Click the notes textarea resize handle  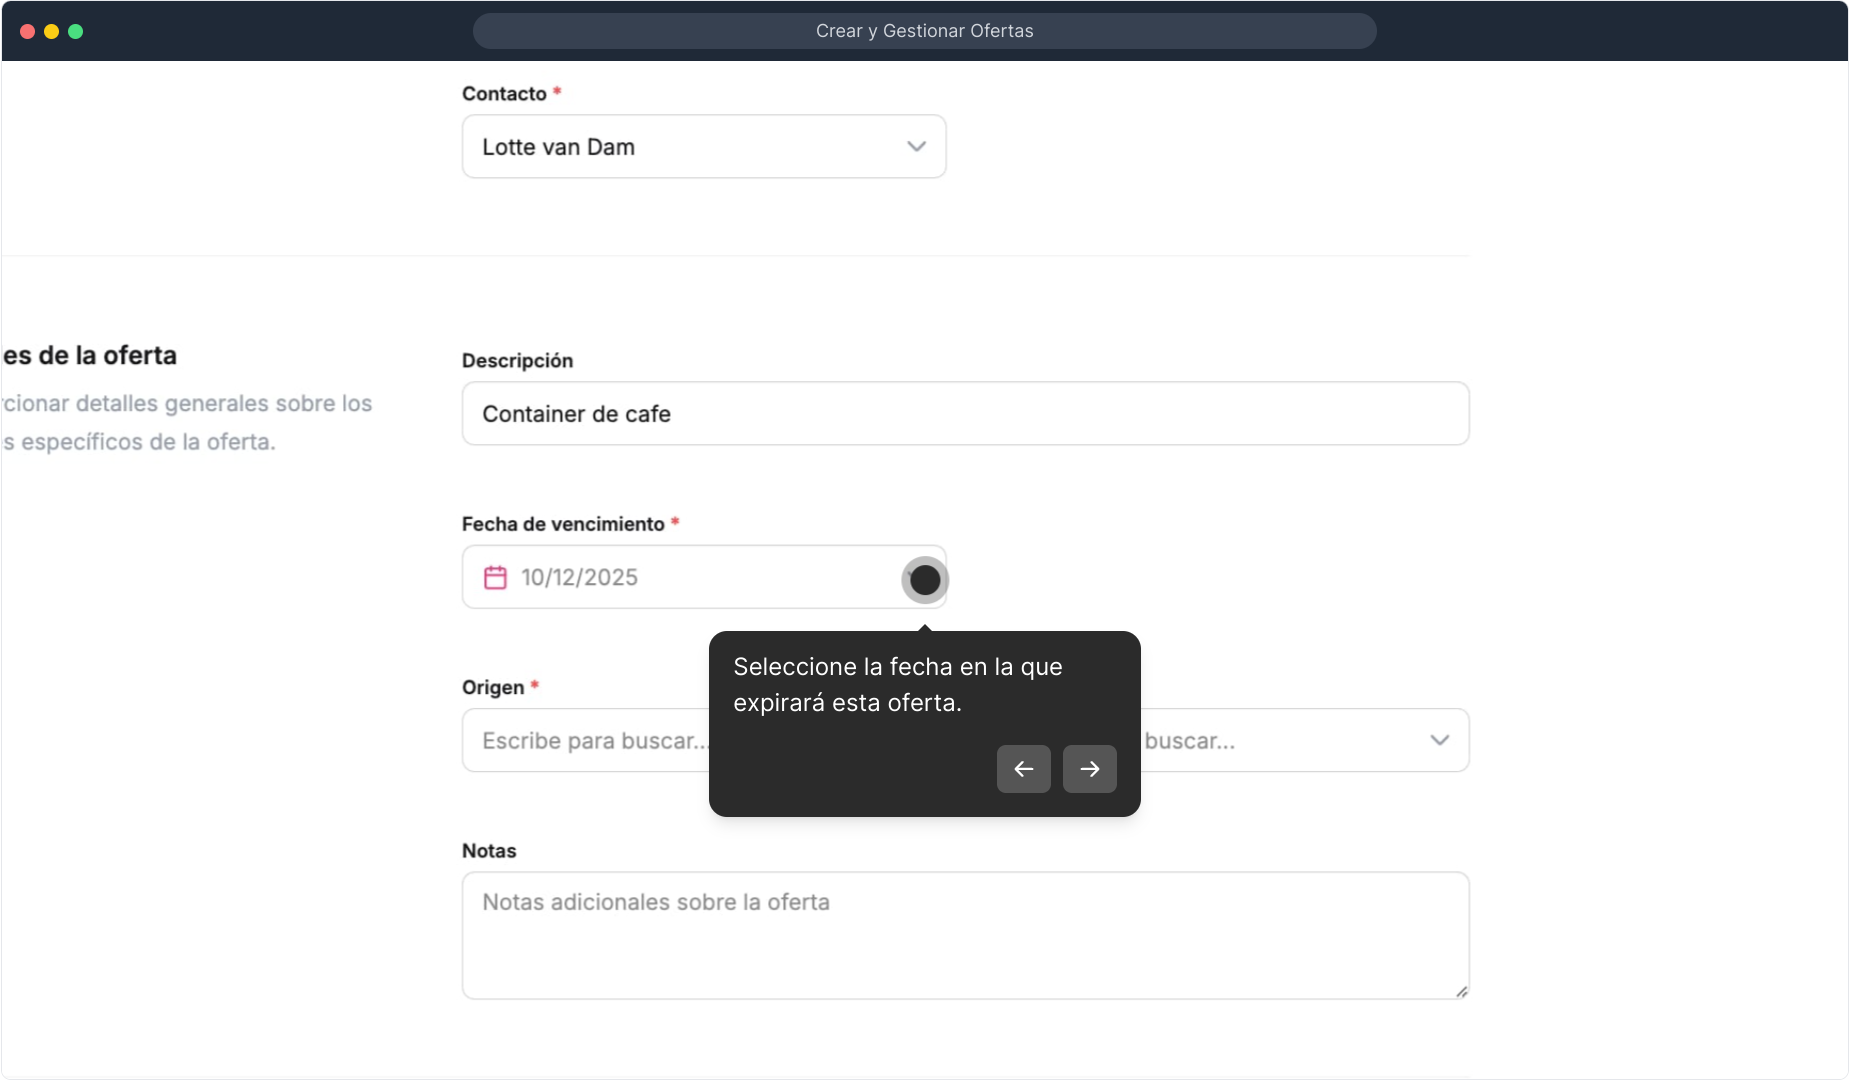point(1461,991)
